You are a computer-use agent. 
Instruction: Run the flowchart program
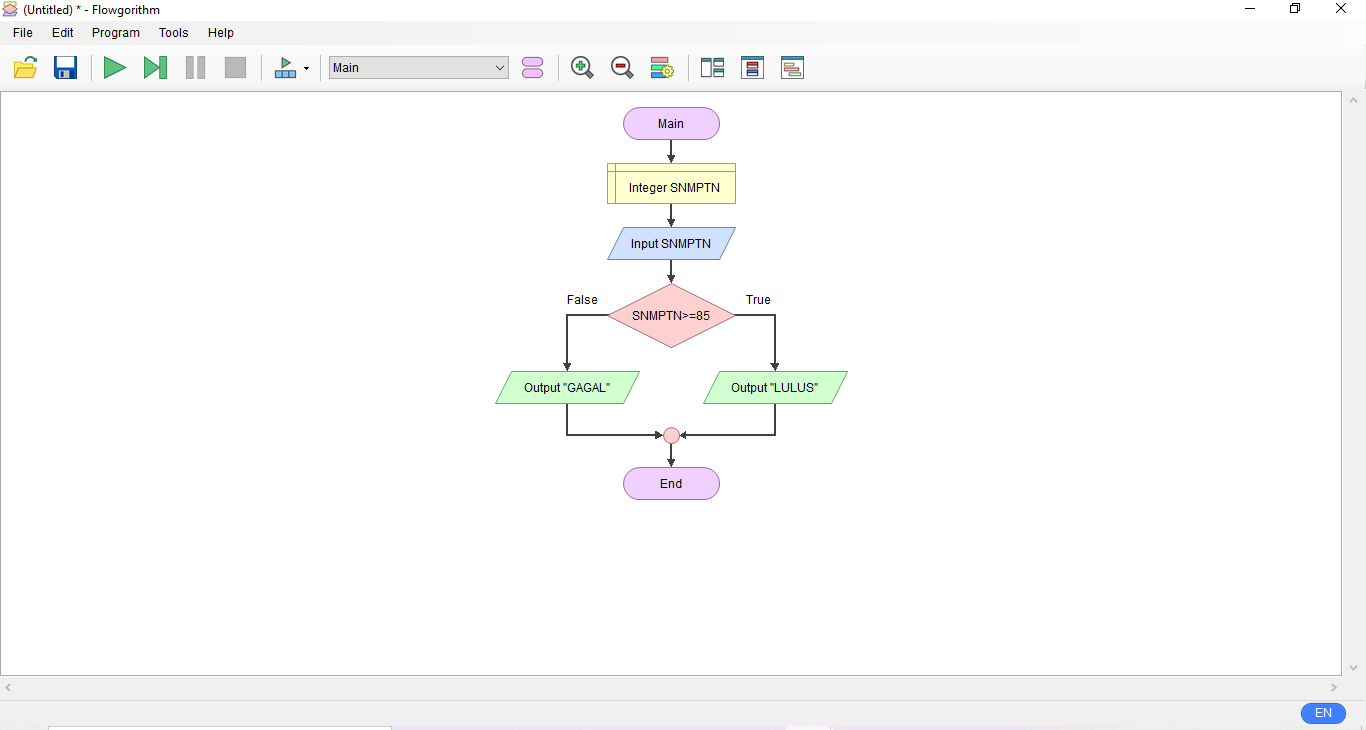[x=114, y=67]
